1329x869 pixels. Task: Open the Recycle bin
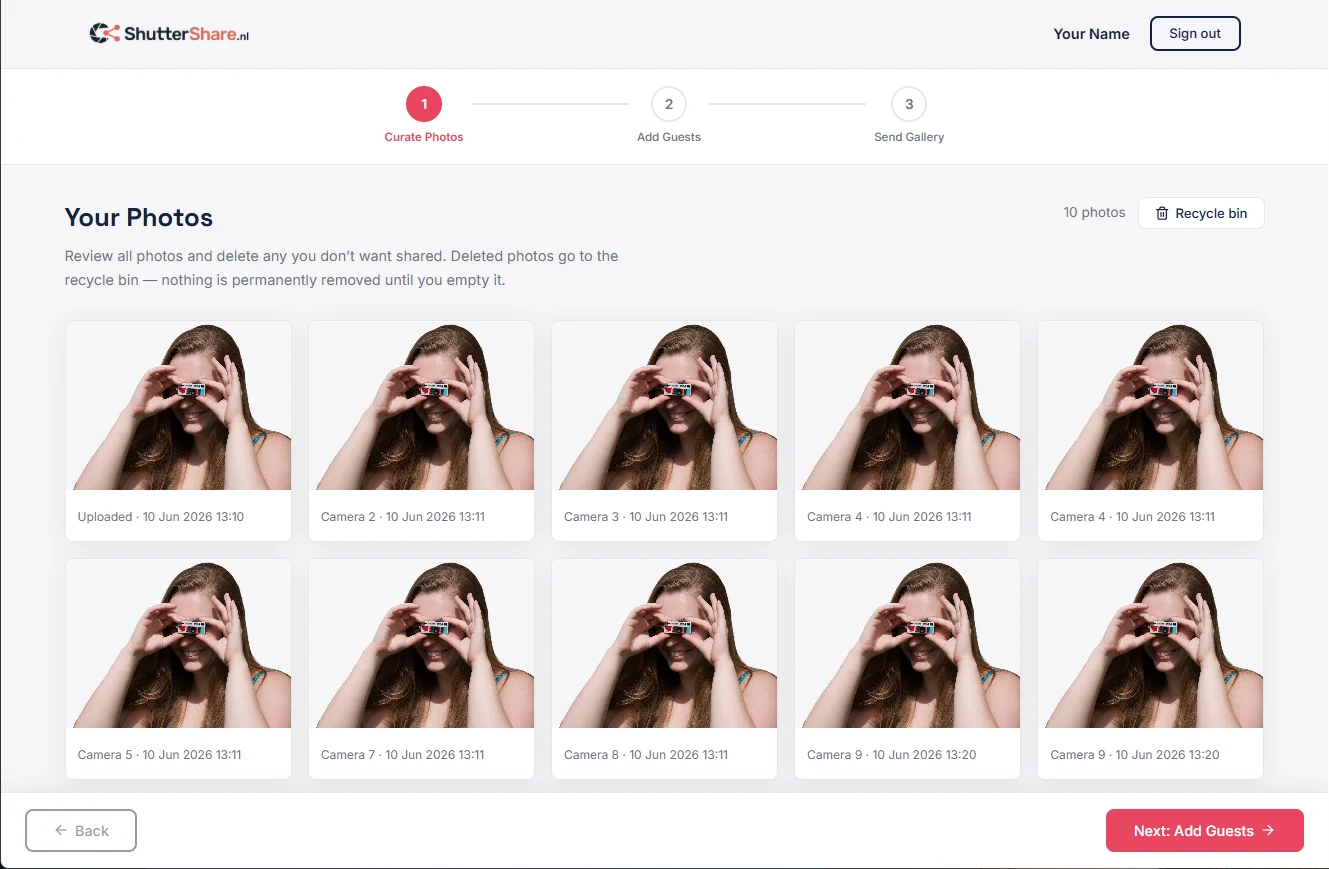click(1201, 213)
